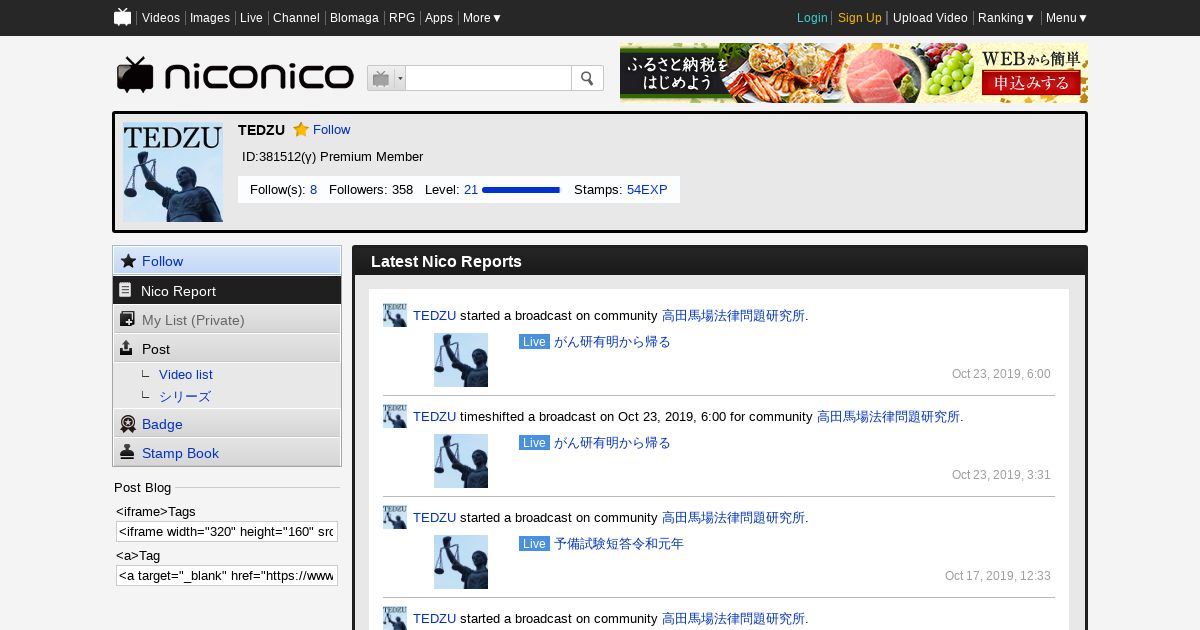Select Post sidebar tab
The width and height of the screenshot is (1200, 630).
pyautogui.click(x=227, y=348)
